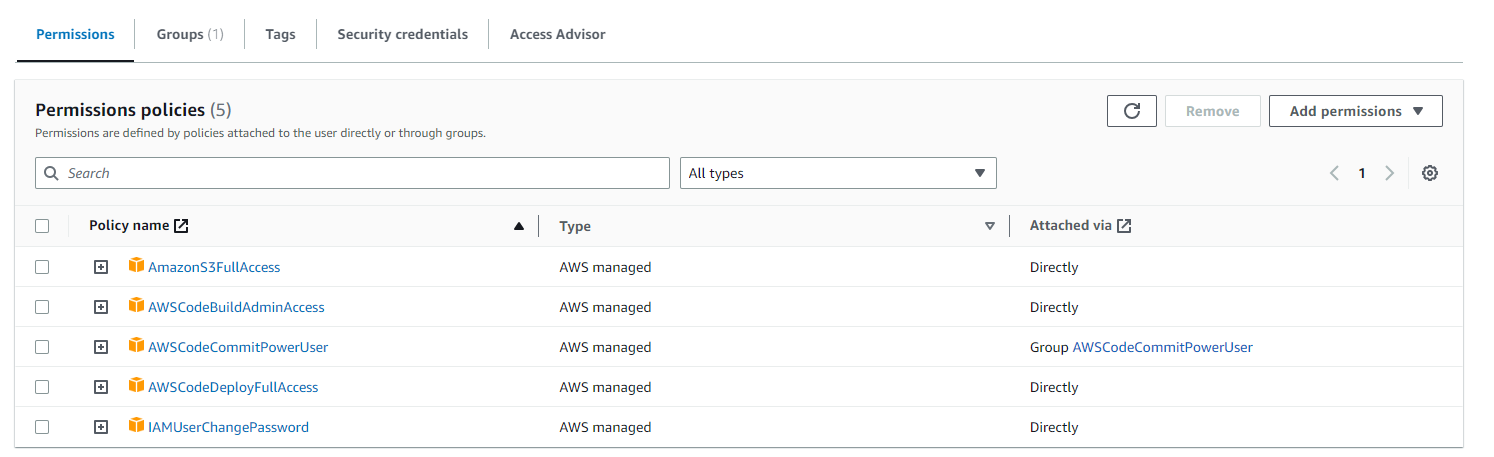Switch to the Groups (1) tab
This screenshot has height=457, width=1494.
(190, 34)
